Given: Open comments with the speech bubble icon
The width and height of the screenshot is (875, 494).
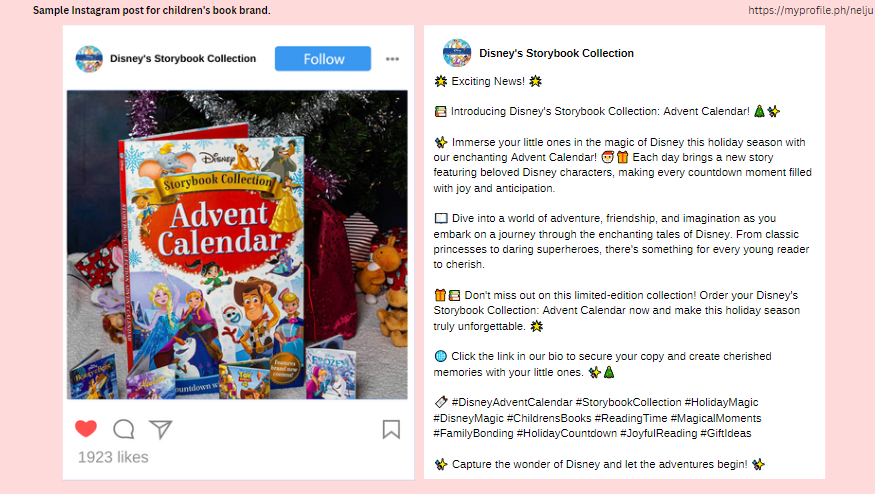Looking at the screenshot, I should coord(123,429).
